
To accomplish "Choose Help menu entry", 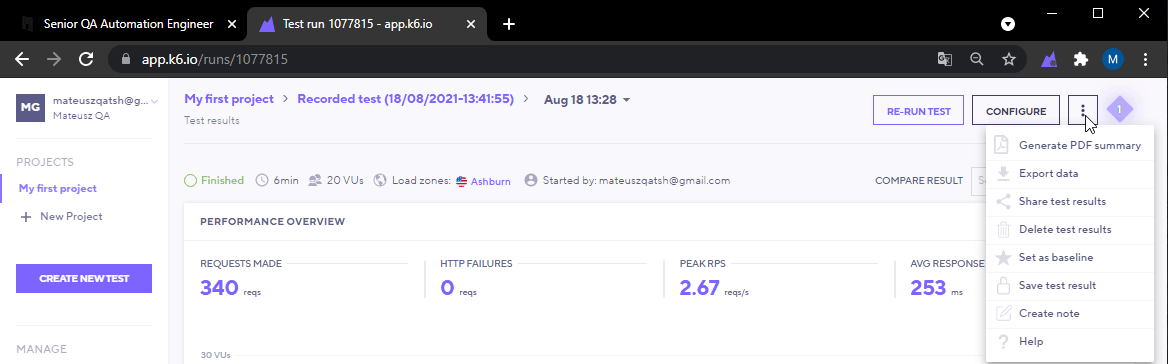I will pos(1070,342).
